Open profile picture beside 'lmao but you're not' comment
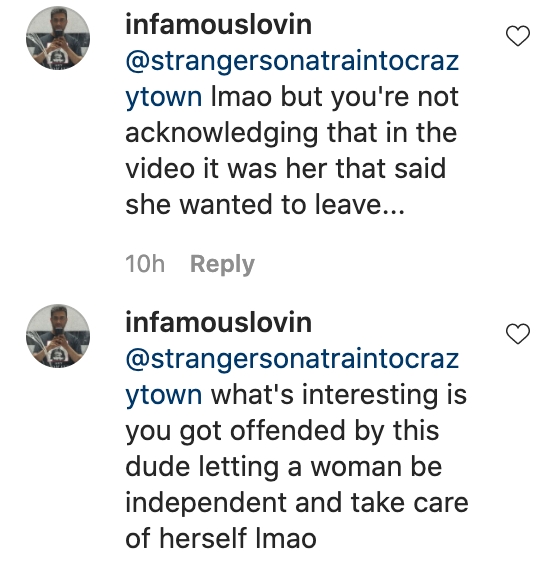The image size is (546, 580). 58,38
